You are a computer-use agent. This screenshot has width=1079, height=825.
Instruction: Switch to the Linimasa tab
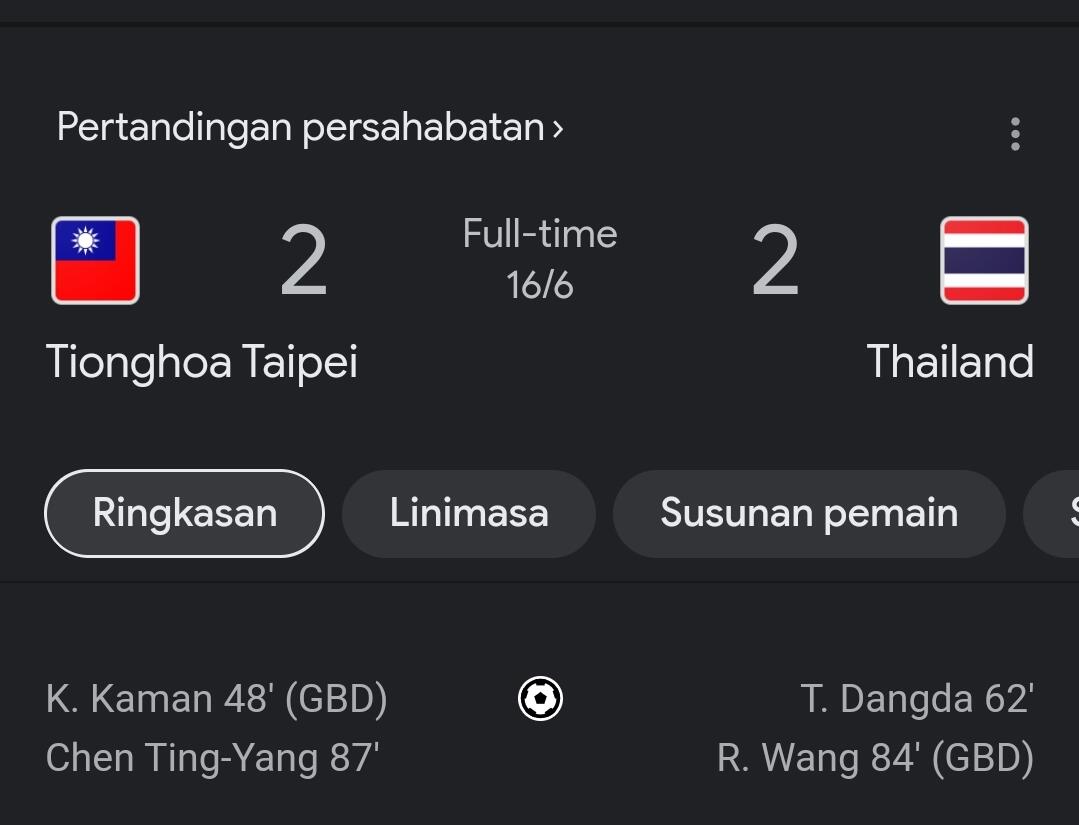[x=469, y=513]
